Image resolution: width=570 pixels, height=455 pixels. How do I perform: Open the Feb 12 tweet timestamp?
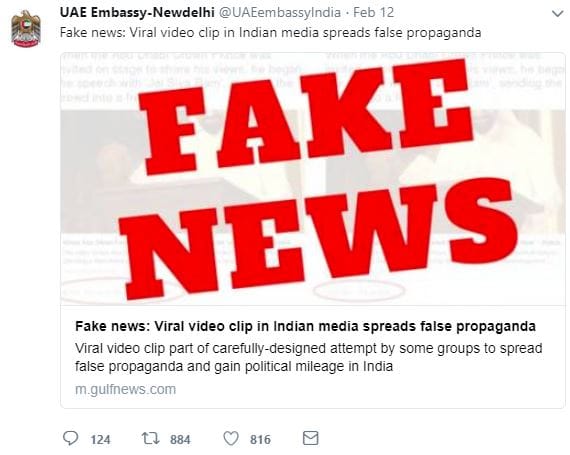[373, 13]
